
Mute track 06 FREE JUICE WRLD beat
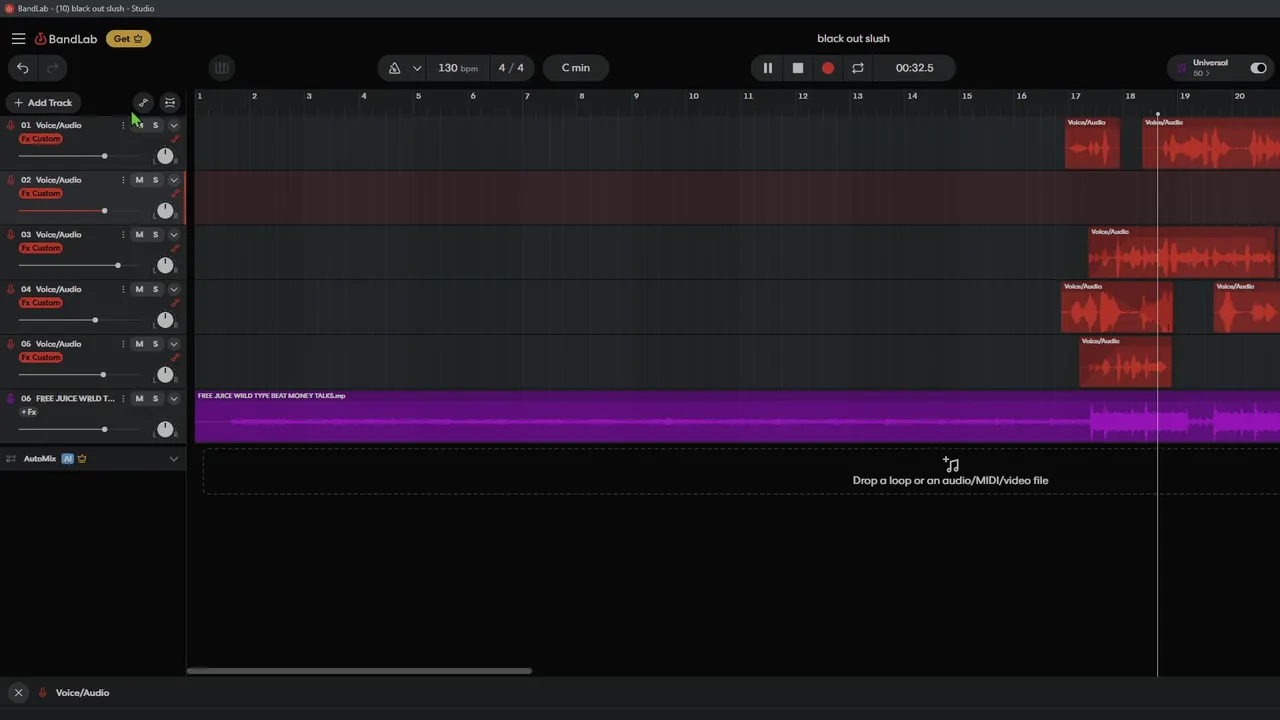click(x=139, y=398)
